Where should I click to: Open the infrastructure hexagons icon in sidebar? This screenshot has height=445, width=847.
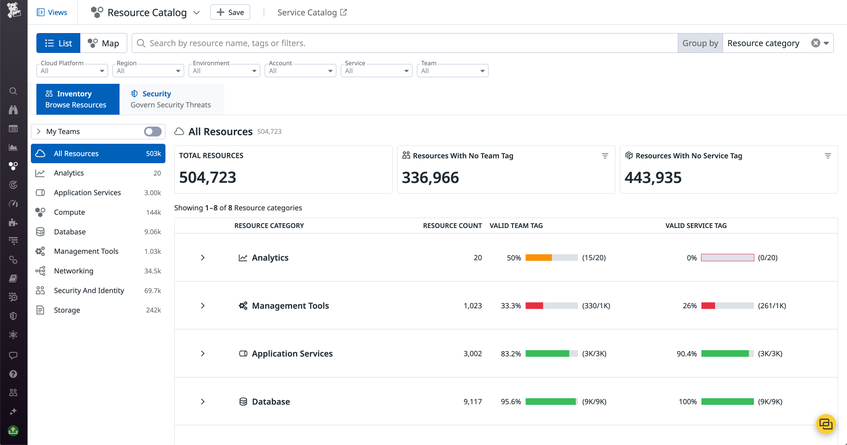point(13,166)
